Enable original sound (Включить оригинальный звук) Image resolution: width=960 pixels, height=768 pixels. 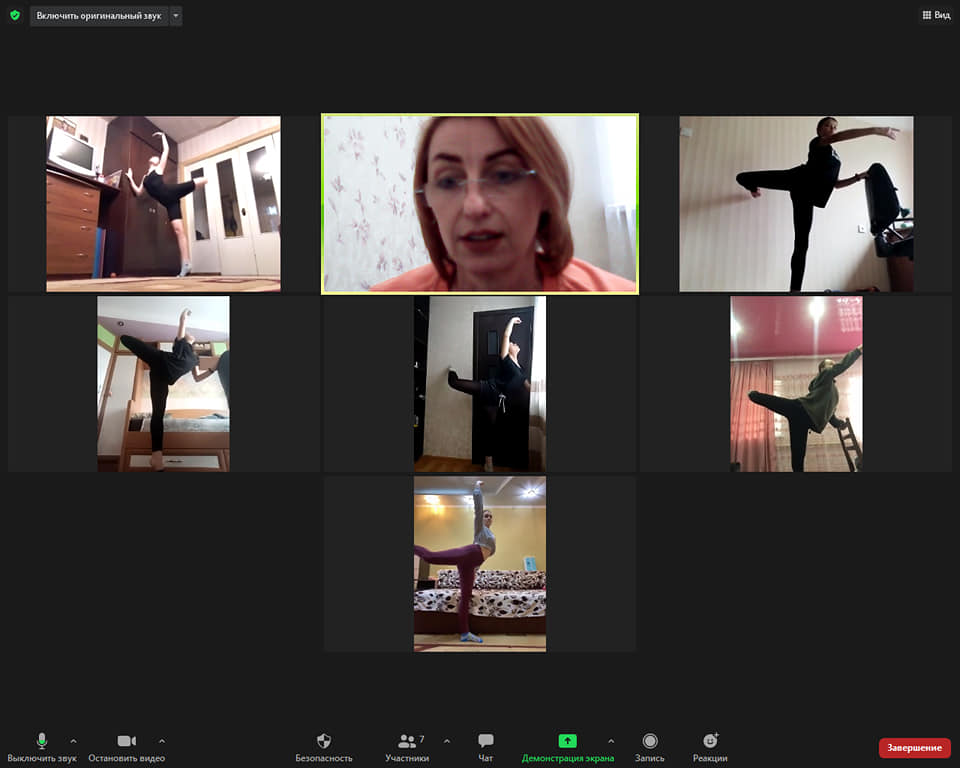click(x=98, y=16)
